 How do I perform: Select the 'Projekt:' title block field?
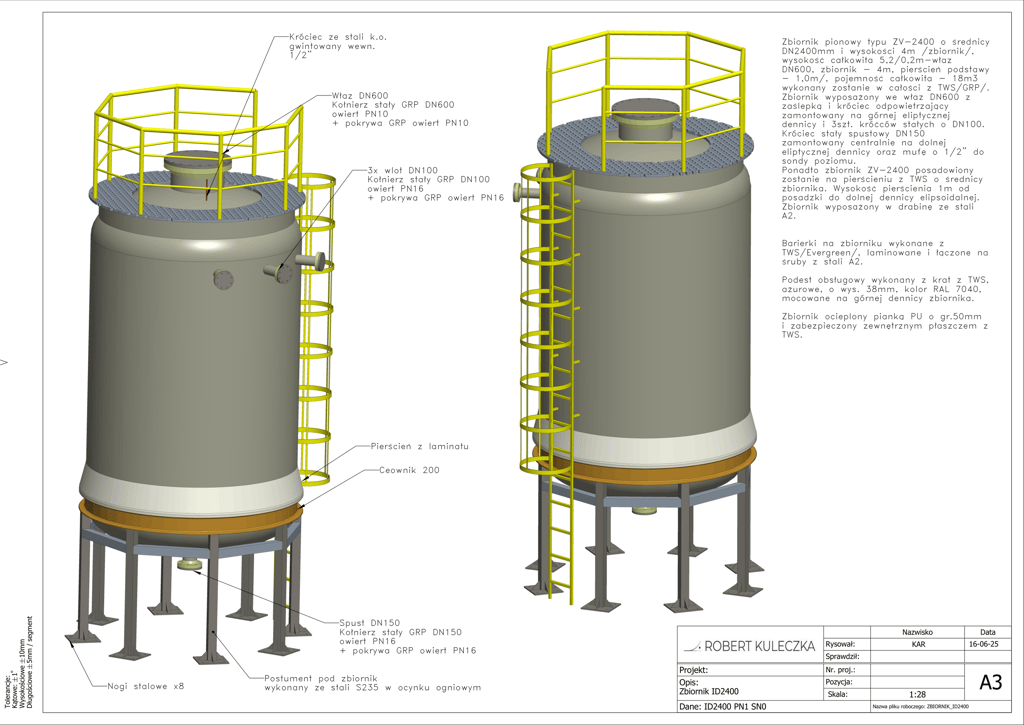click(750, 669)
